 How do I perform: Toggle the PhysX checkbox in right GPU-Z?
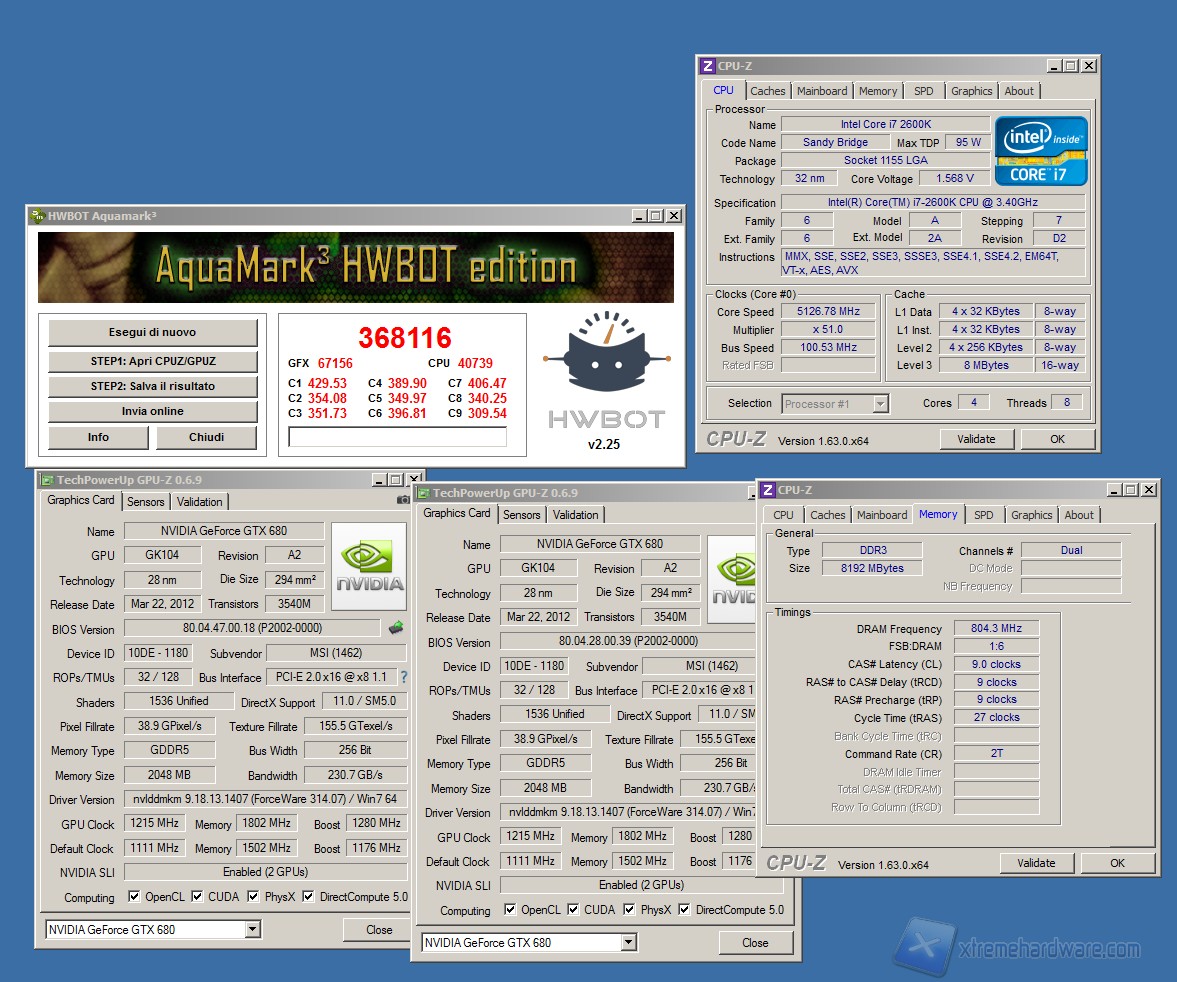coord(630,910)
